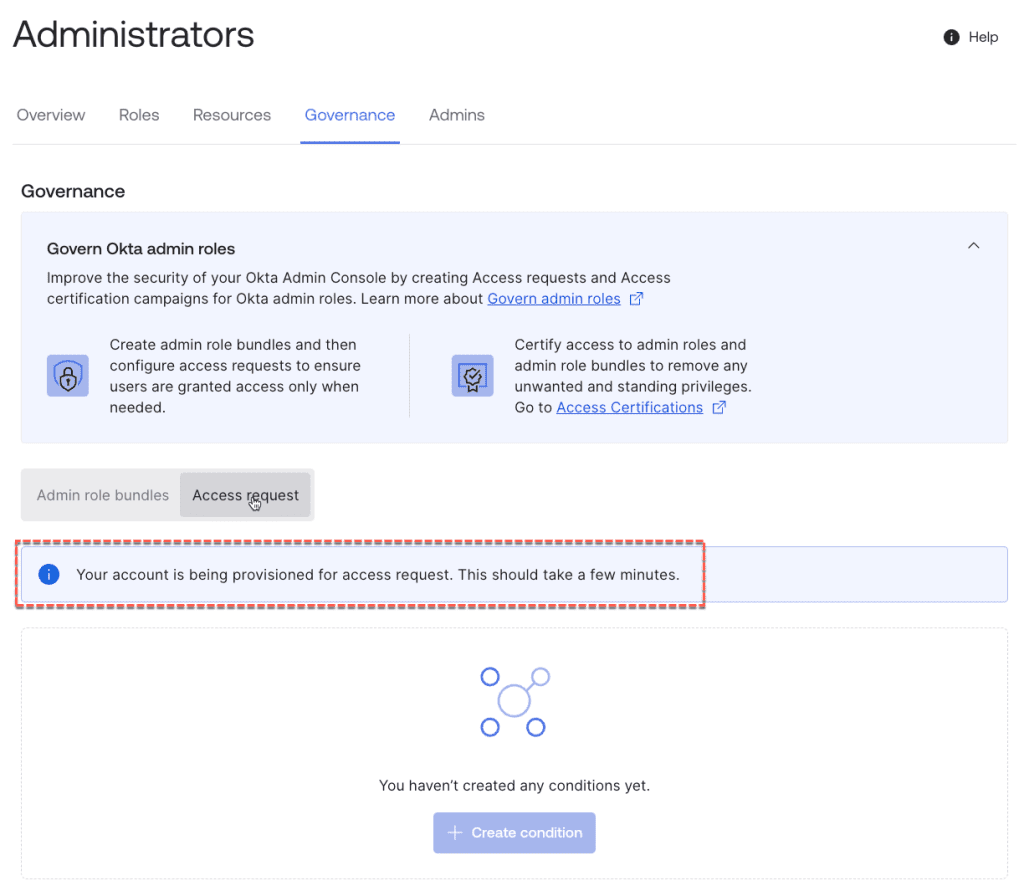The height and width of the screenshot is (886, 1024).
Task: Open the Roles tab
Action: pyautogui.click(x=139, y=115)
